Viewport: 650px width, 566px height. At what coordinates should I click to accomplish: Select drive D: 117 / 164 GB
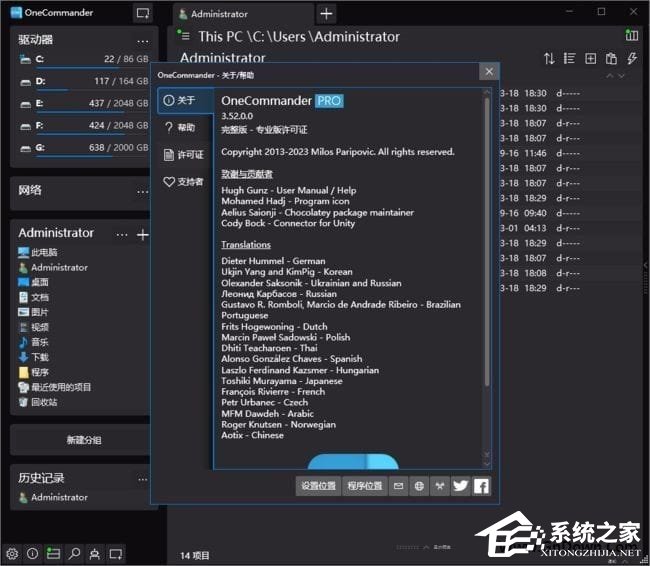pyautogui.click(x=83, y=81)
